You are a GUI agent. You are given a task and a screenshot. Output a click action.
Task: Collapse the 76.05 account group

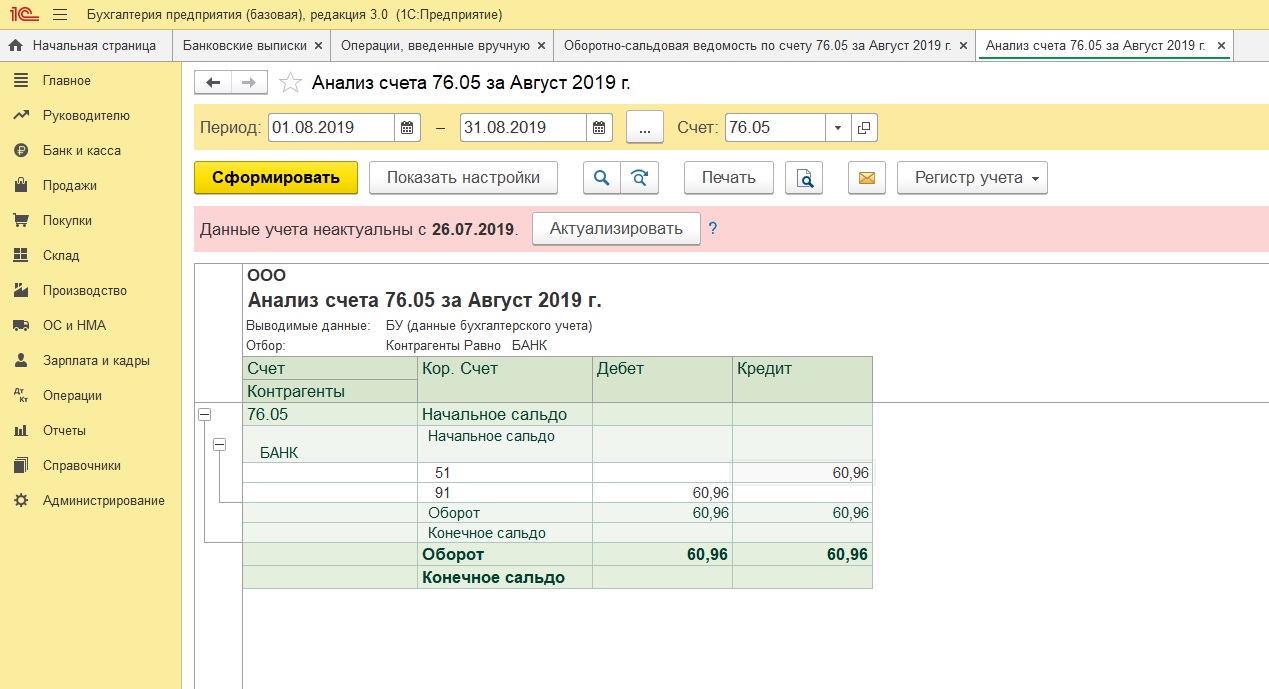point(205,414)
